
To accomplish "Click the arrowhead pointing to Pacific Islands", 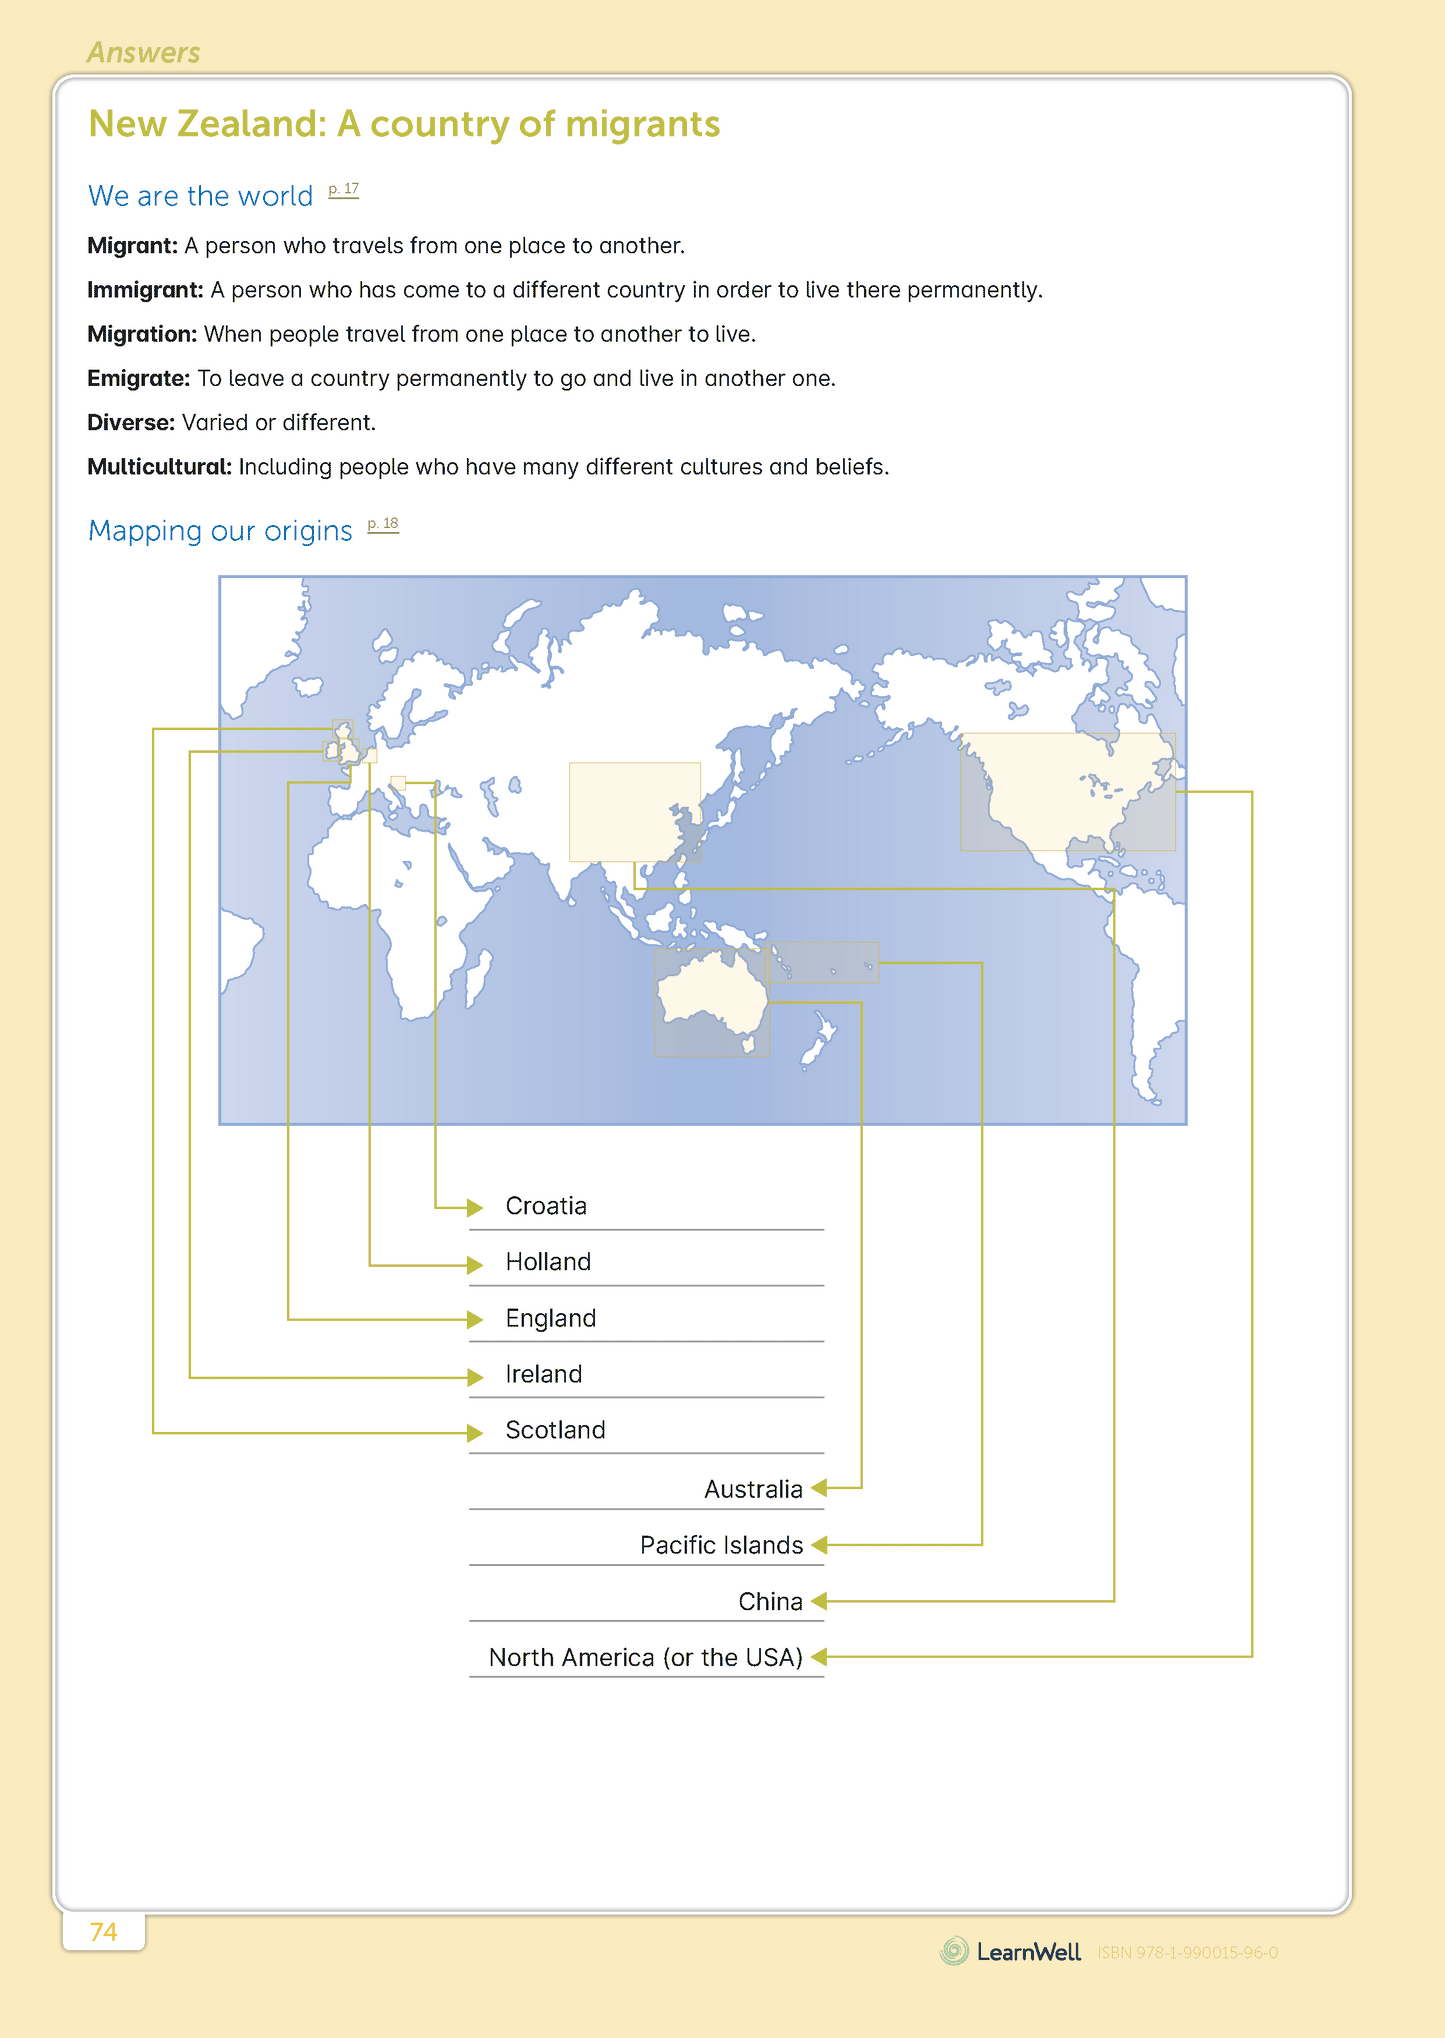I will (x=818, y=1545).
